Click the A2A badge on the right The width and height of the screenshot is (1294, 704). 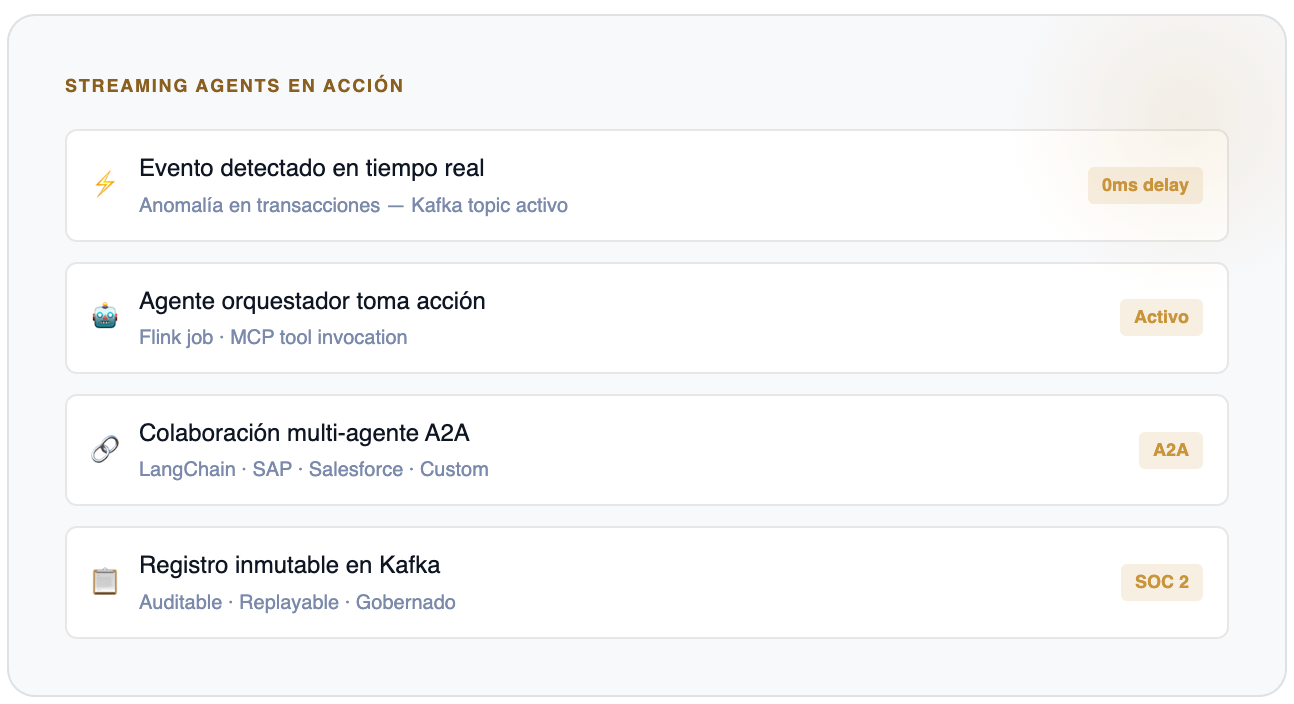click(1170, 450)
